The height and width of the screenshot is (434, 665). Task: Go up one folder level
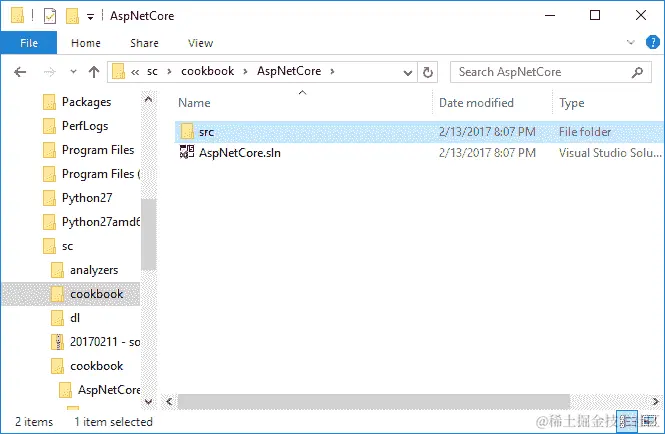tap(94, 72)
